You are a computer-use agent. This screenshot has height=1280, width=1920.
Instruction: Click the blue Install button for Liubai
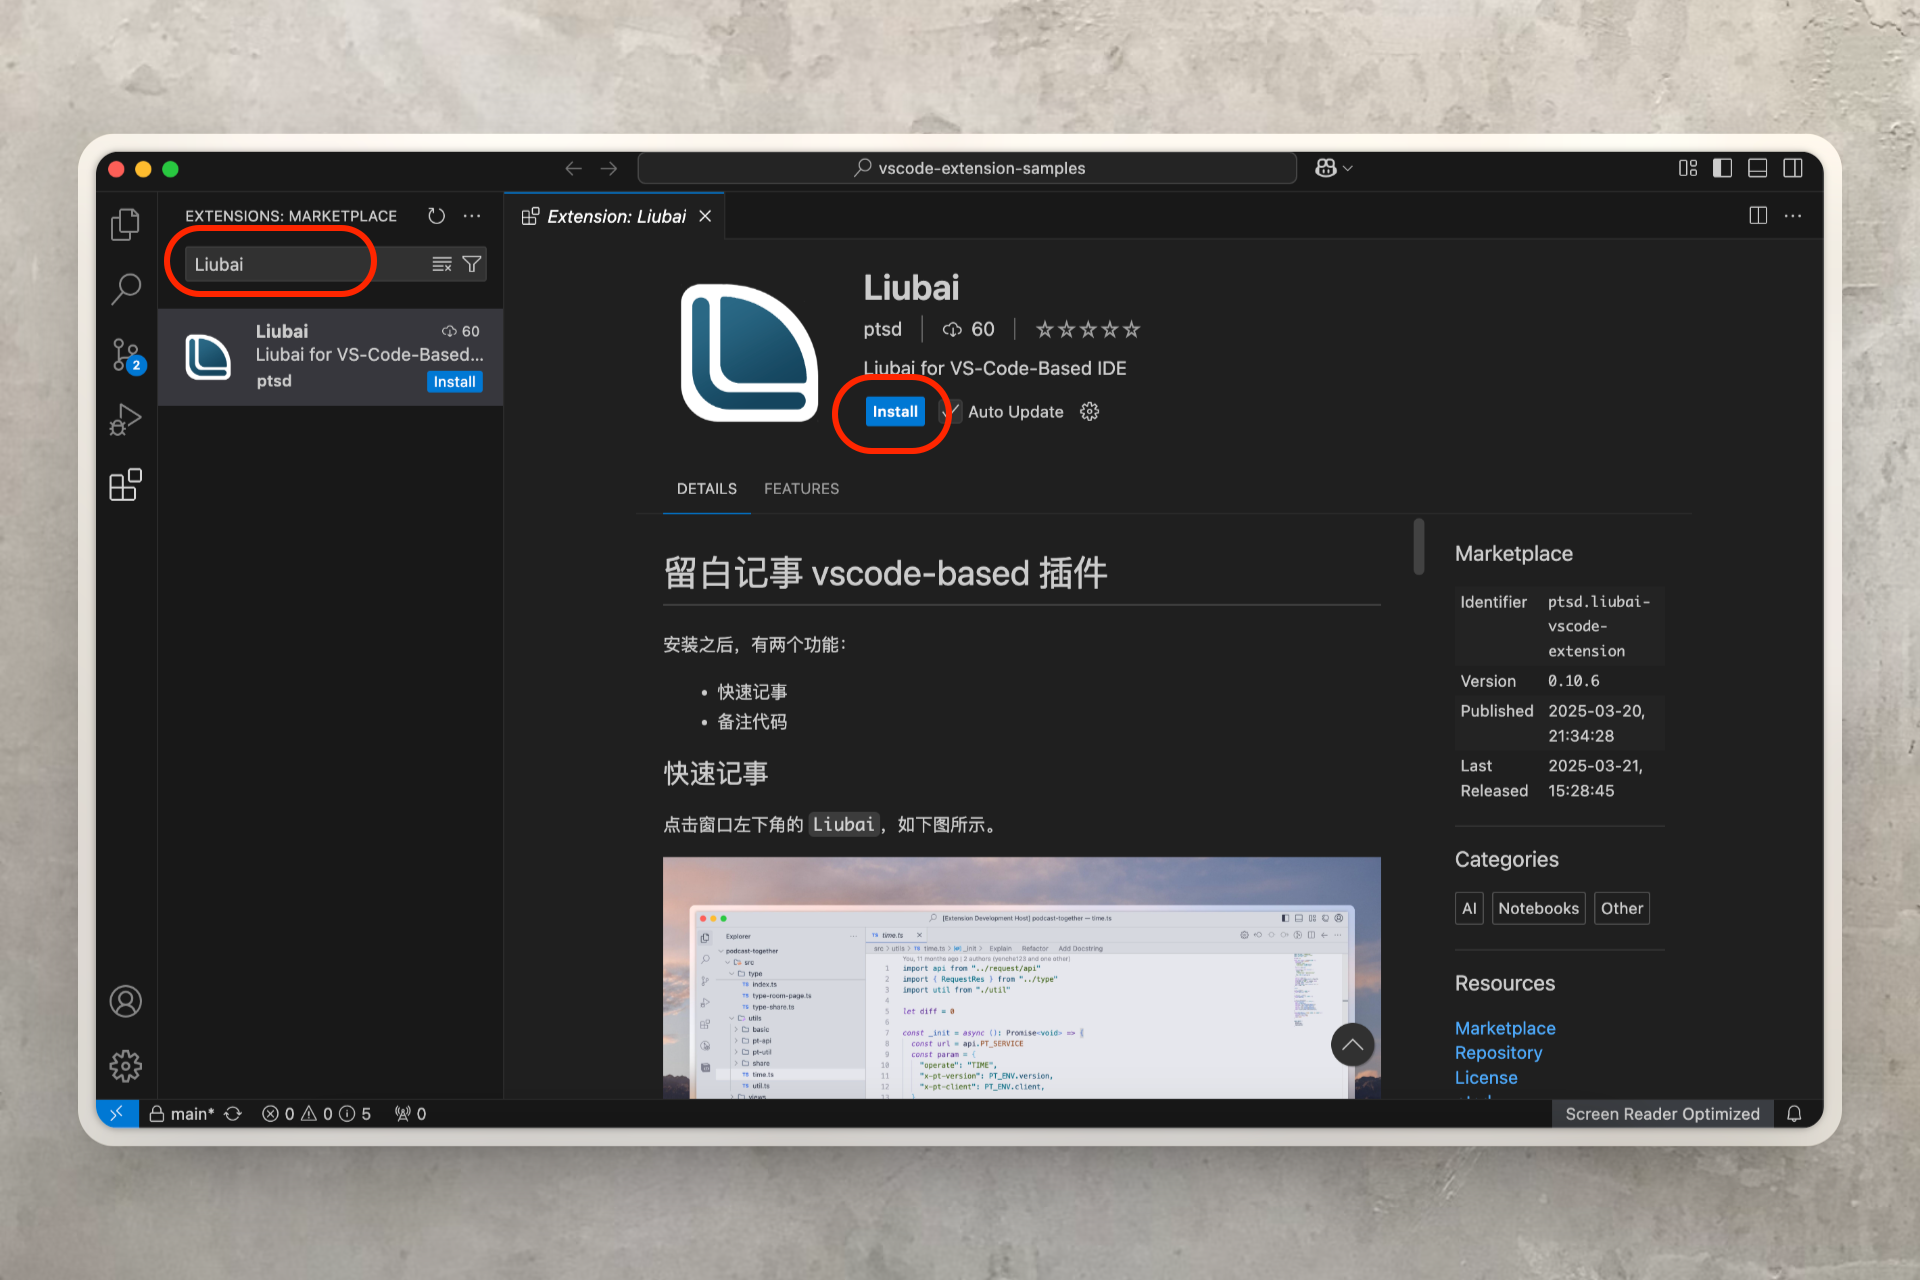894,412
